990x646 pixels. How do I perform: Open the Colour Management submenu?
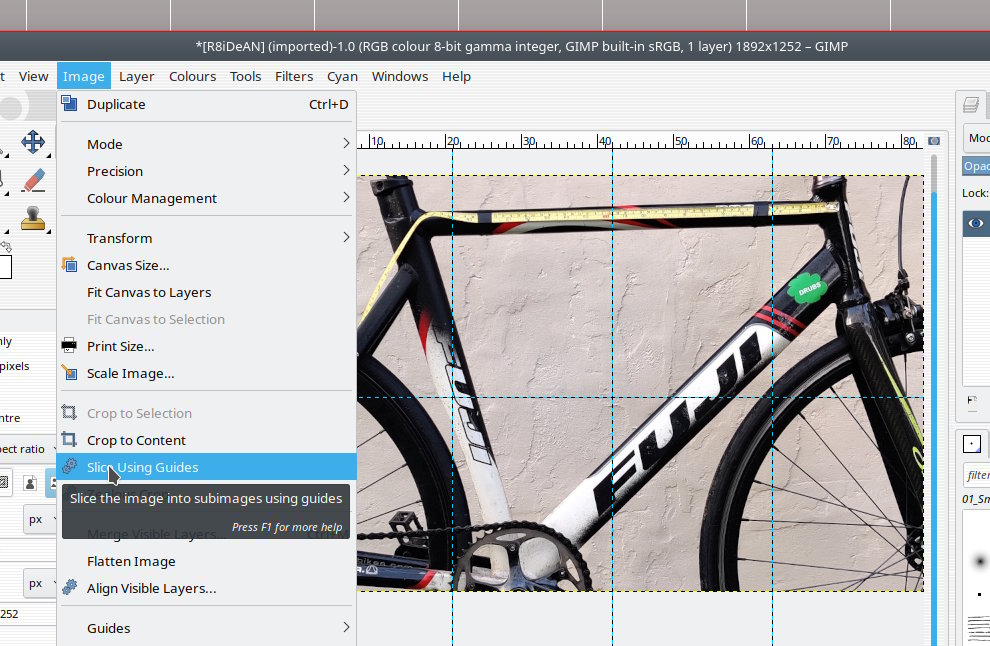(x=152, y=198)
